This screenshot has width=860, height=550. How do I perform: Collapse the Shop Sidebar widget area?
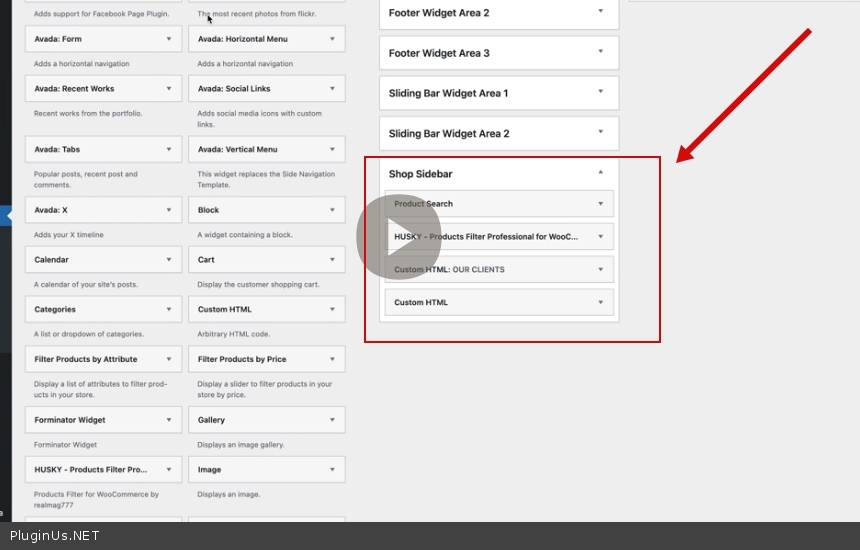pos(600,173)
